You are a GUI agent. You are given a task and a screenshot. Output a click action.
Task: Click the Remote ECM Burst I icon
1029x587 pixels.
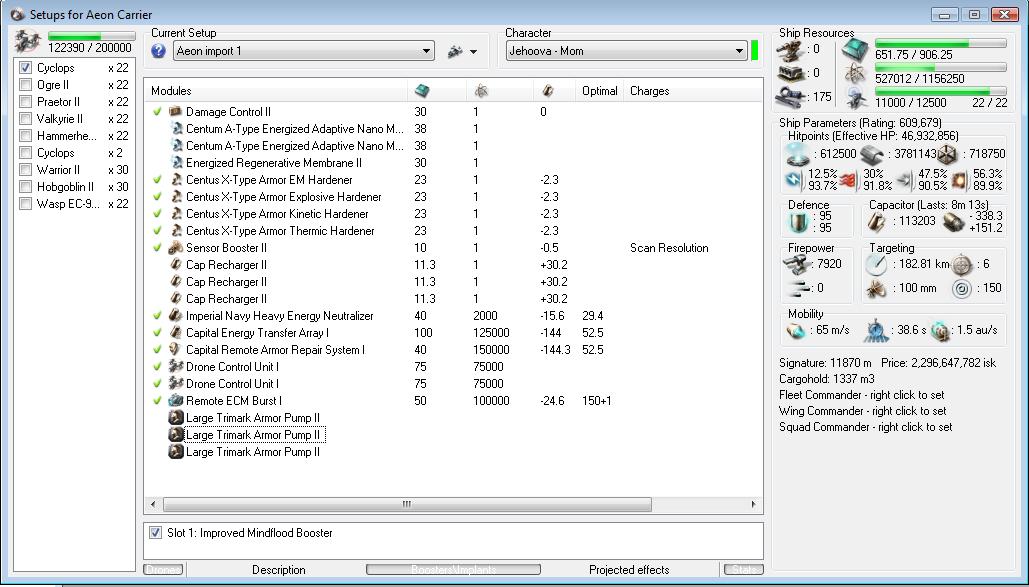176,401
